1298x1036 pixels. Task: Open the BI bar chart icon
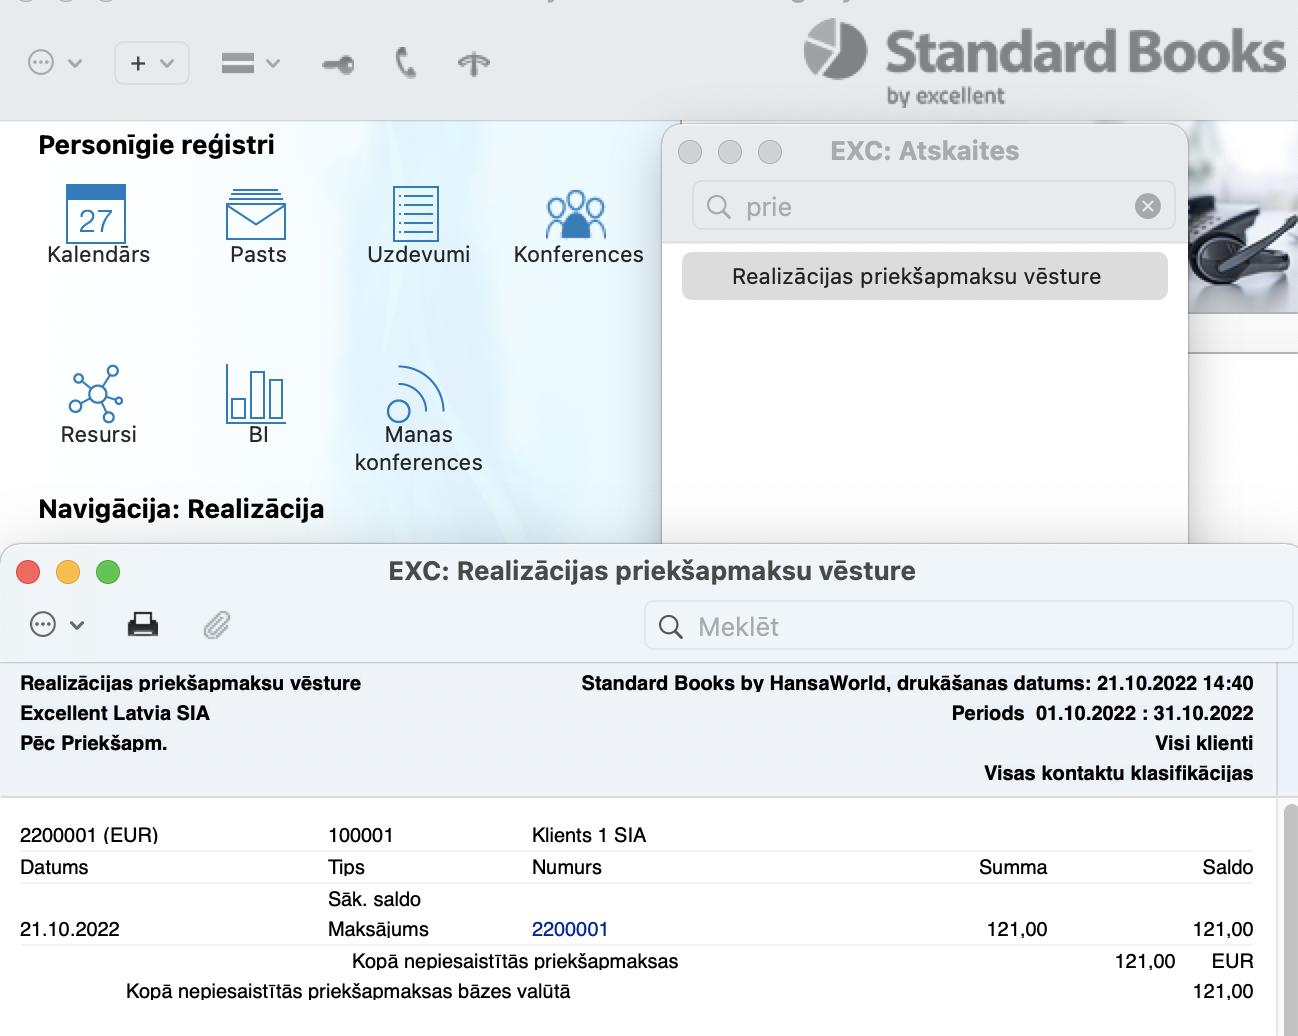coord(256,393)
